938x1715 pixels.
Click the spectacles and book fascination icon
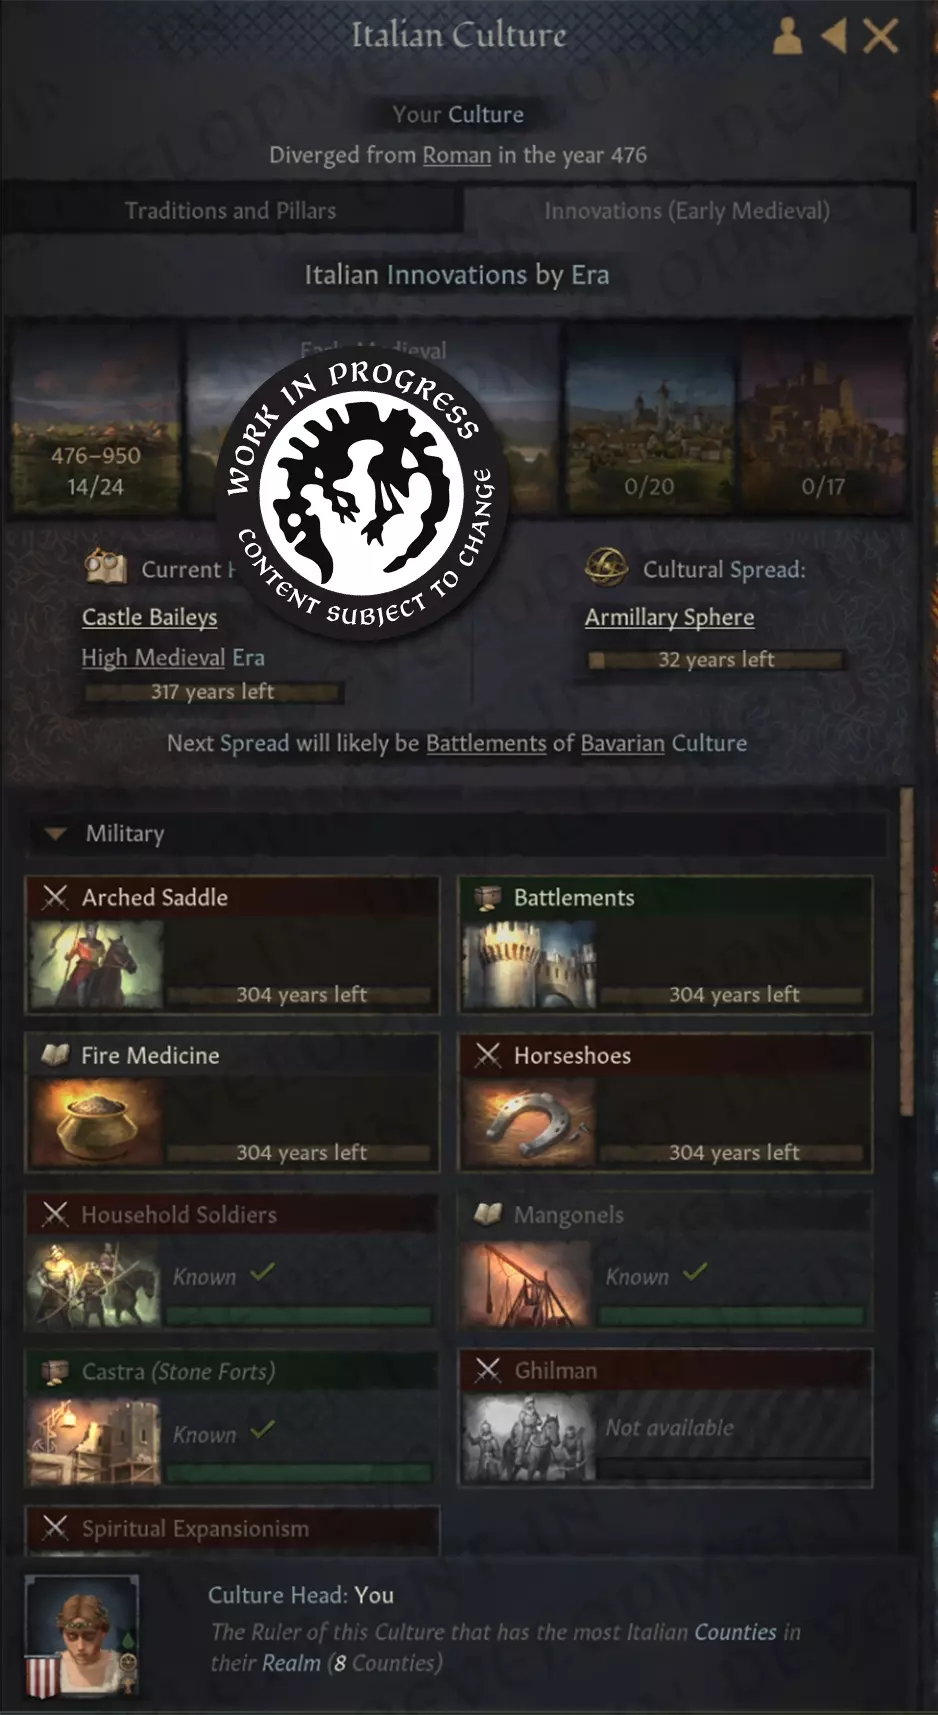click(105, 567)
